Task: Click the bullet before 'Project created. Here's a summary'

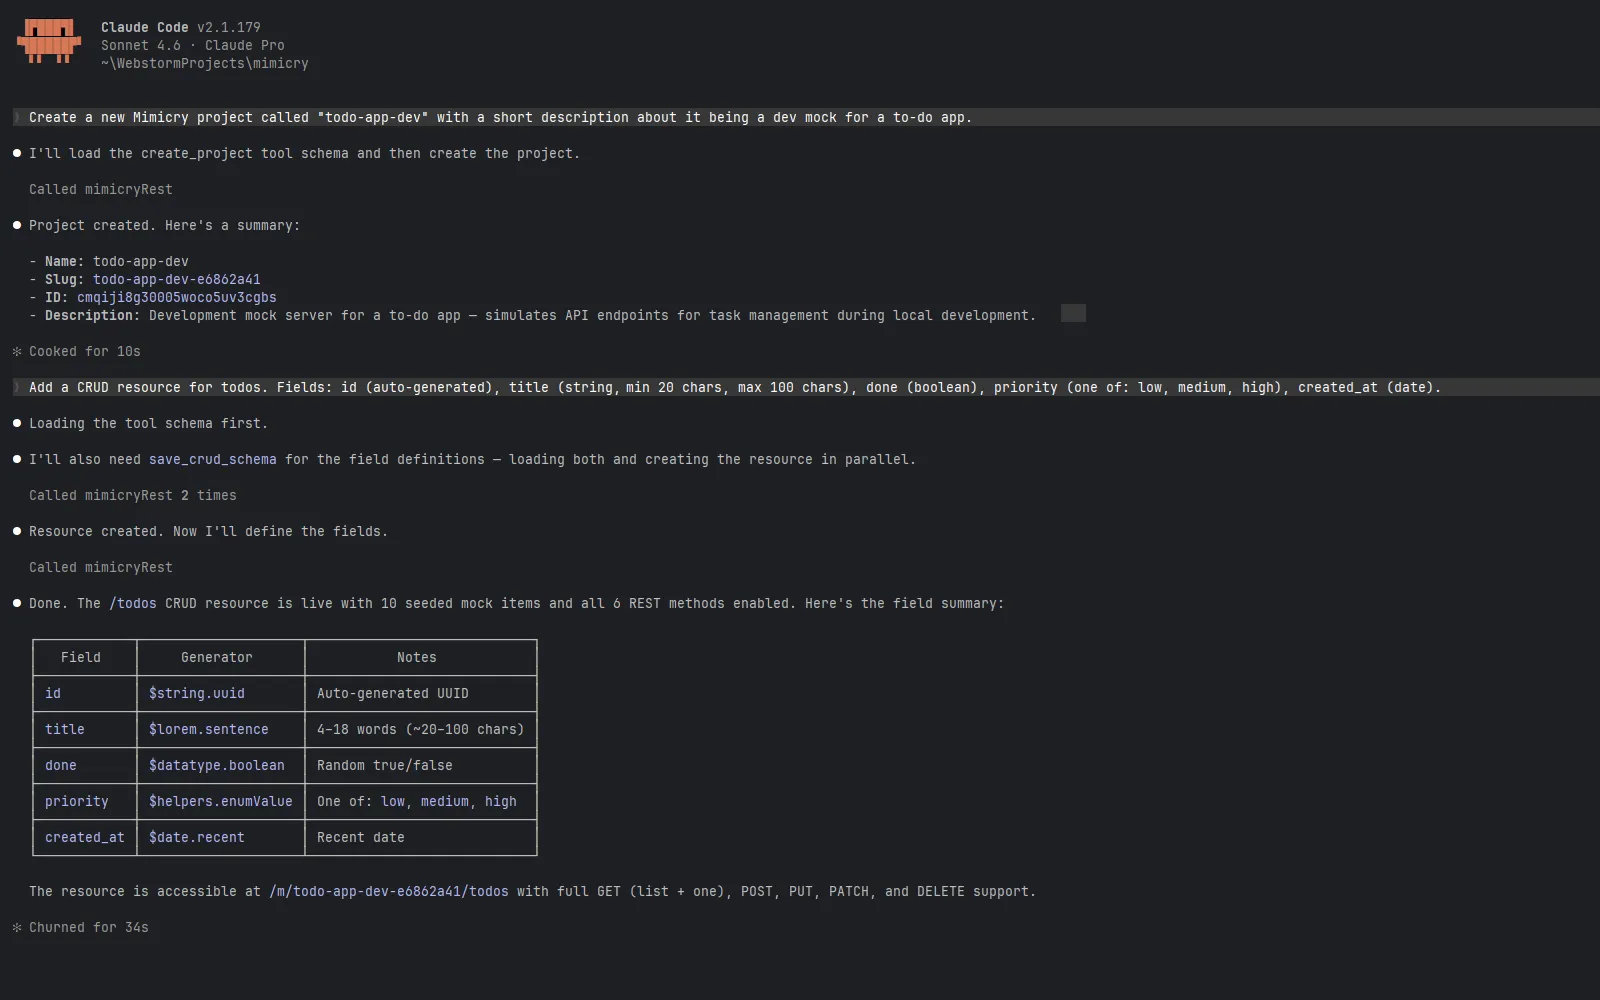Action: point(17,226)
